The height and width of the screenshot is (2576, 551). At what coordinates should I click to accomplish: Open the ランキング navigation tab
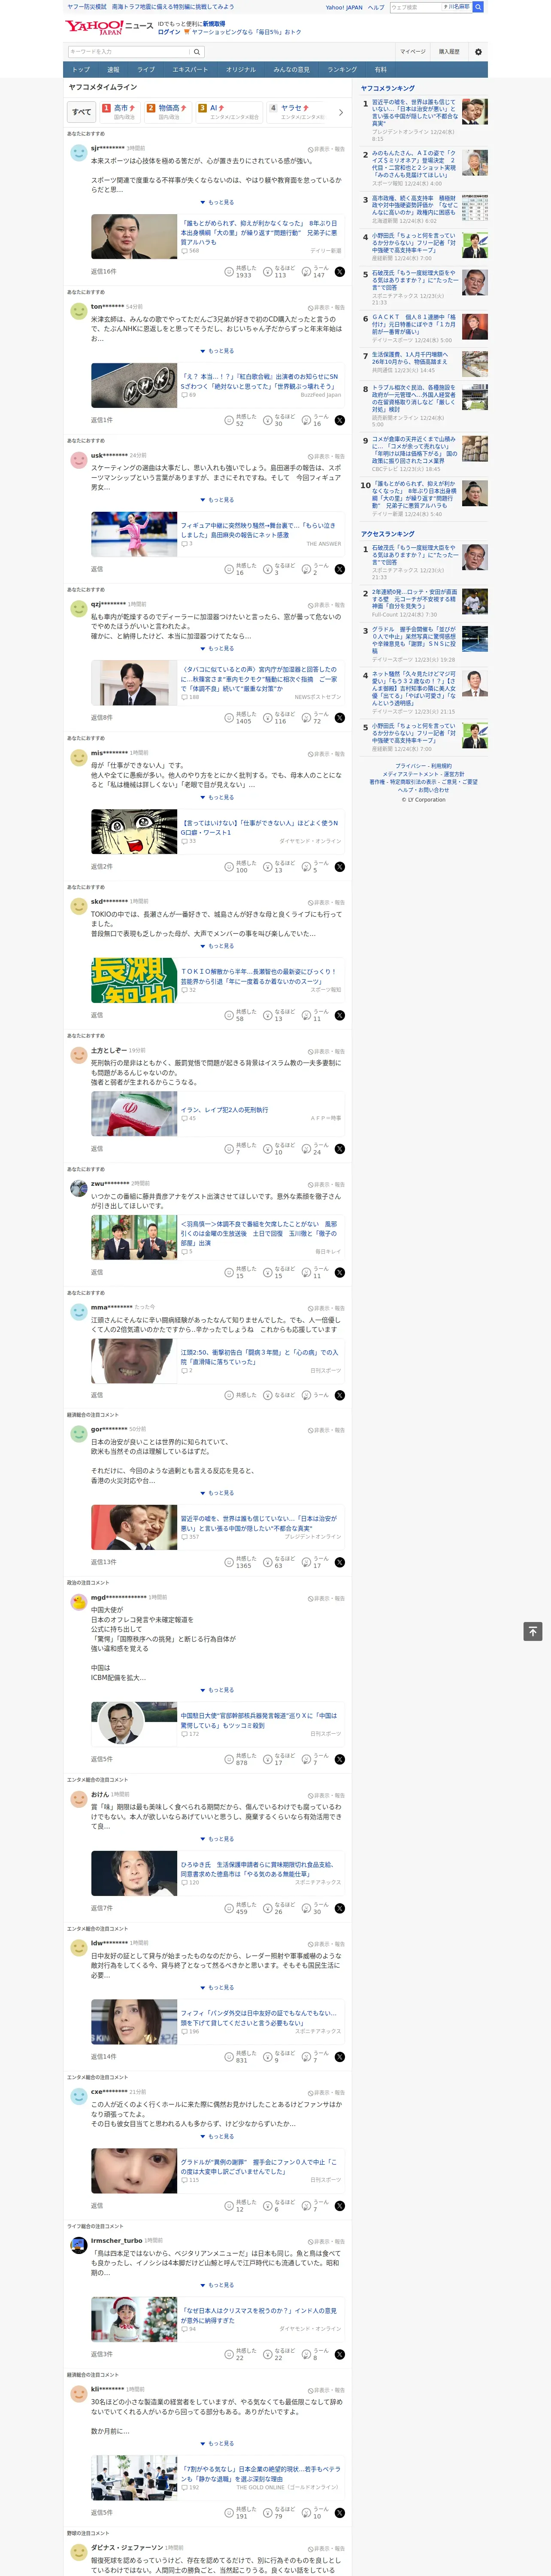tap(342, 70)
